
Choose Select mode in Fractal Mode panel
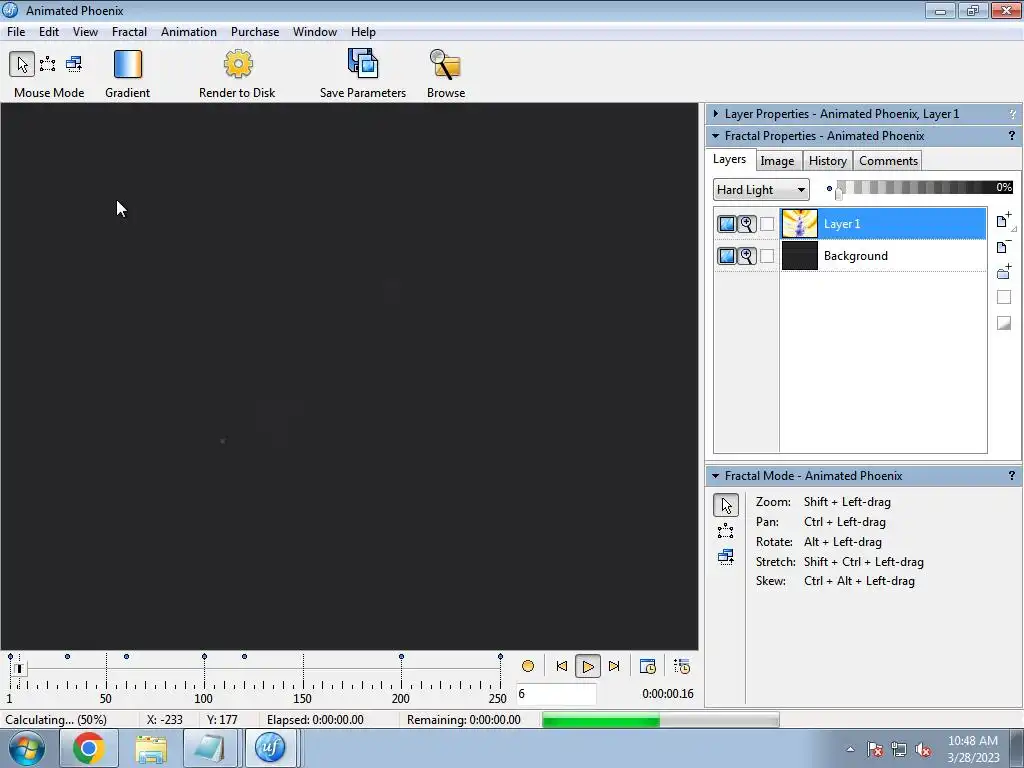(726, 531)
